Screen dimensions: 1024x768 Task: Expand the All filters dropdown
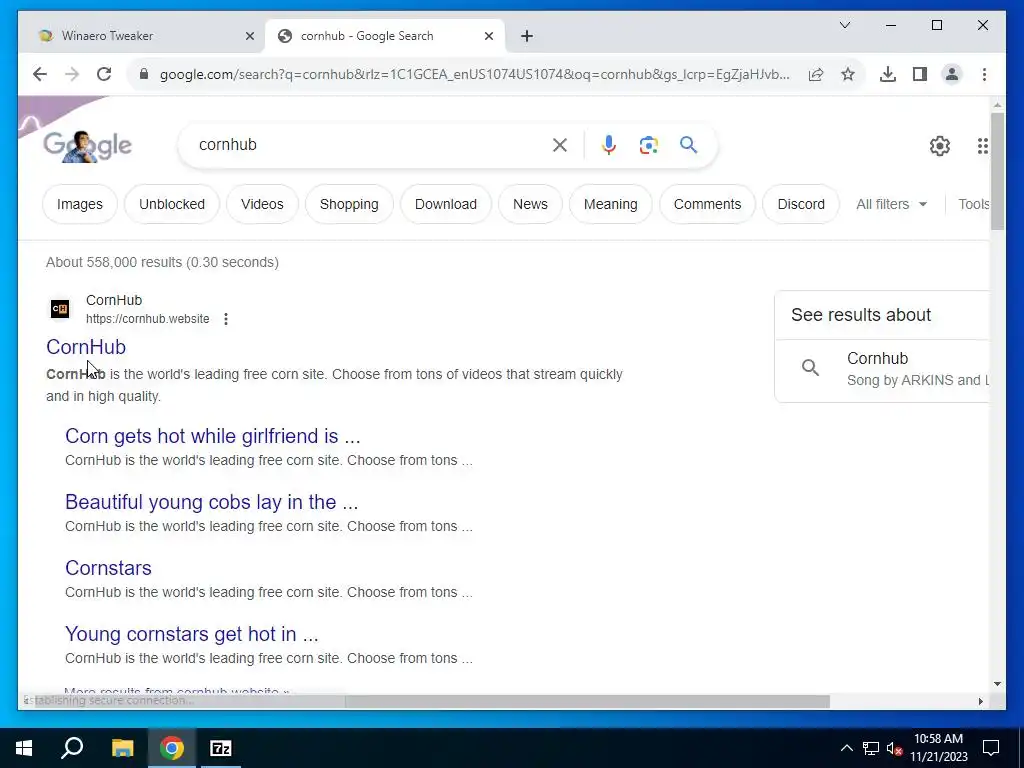coord(891,204)
